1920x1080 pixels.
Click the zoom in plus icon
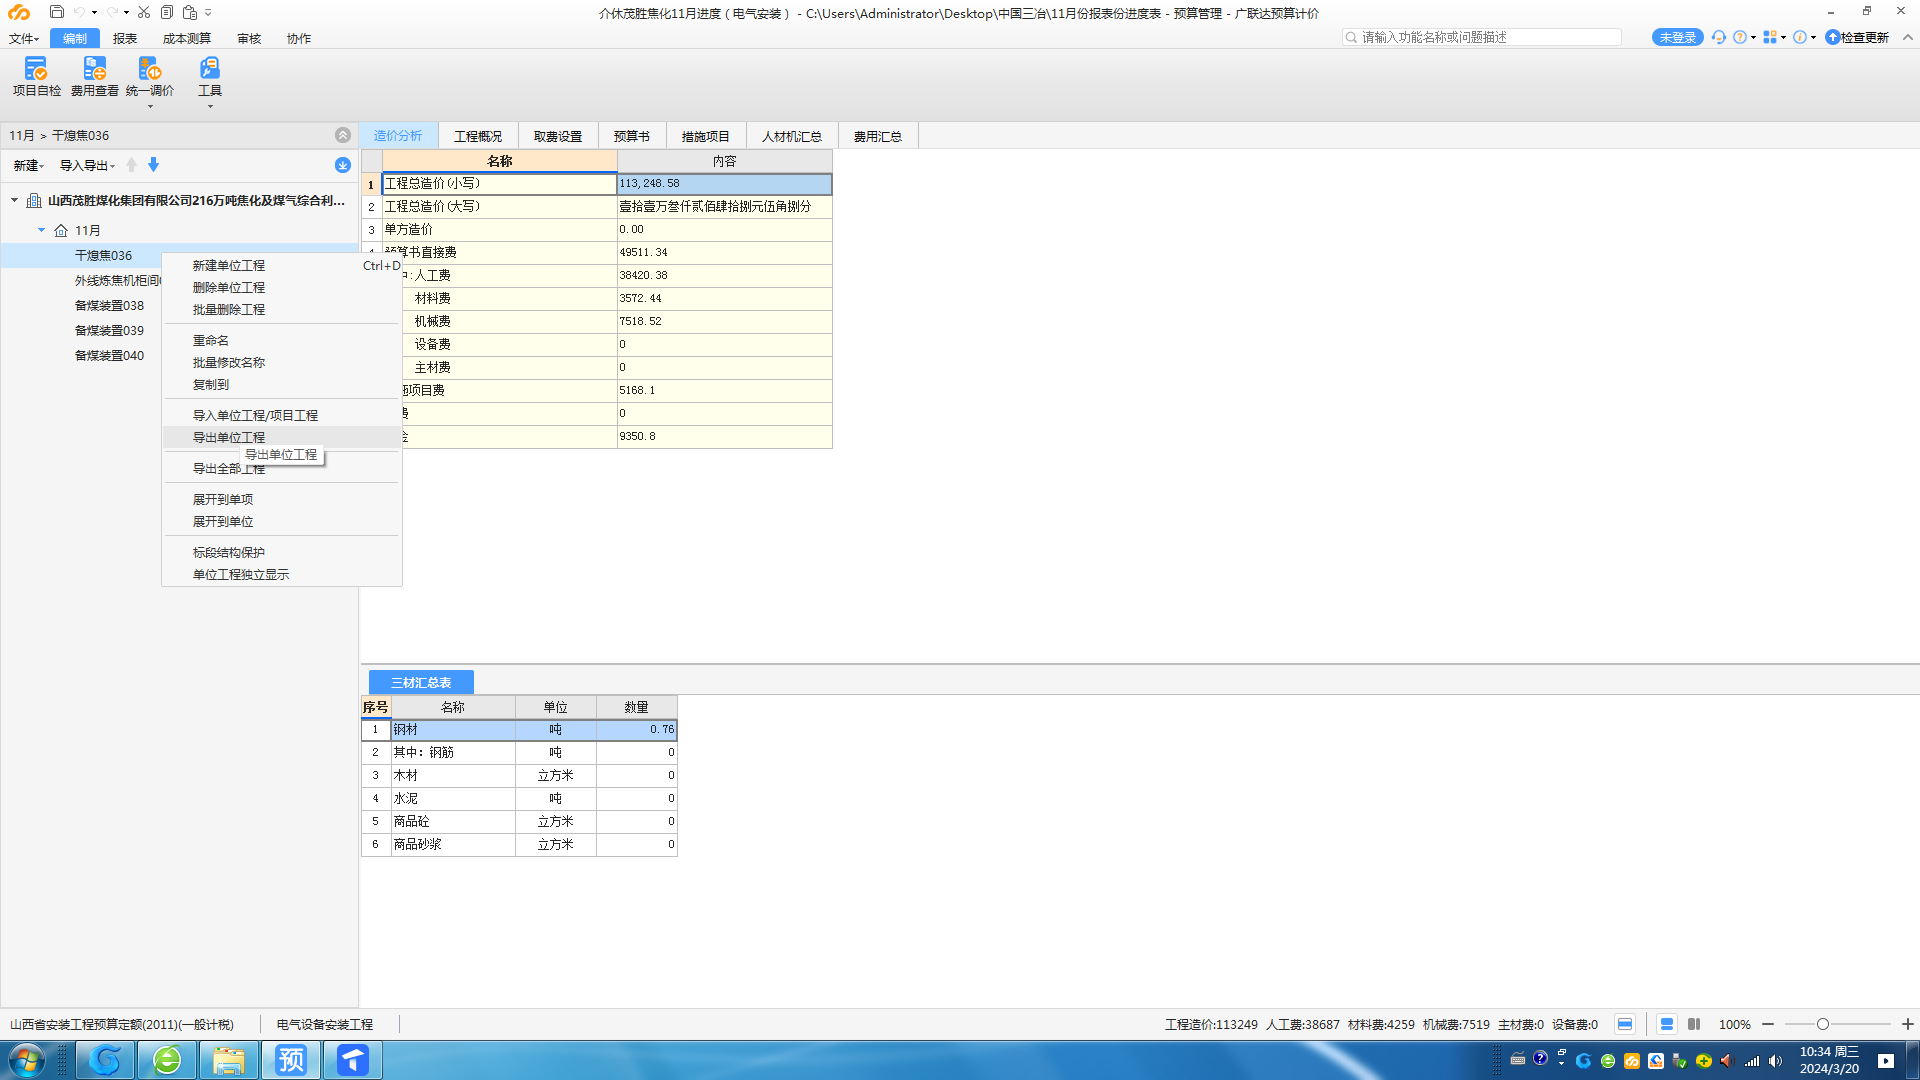[1908, 1024]
